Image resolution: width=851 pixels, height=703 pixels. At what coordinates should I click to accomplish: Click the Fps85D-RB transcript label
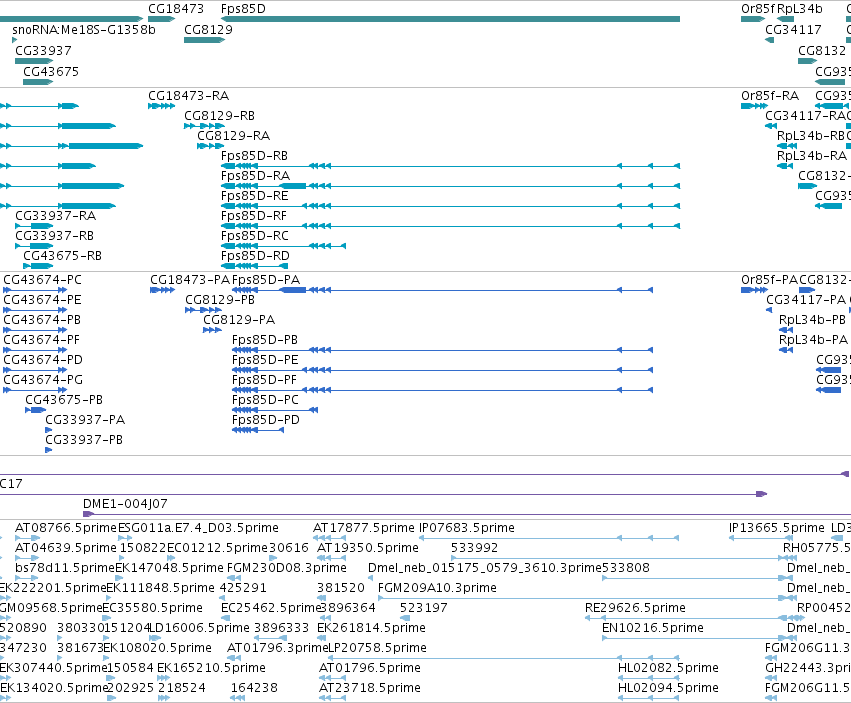coord(254,156)
